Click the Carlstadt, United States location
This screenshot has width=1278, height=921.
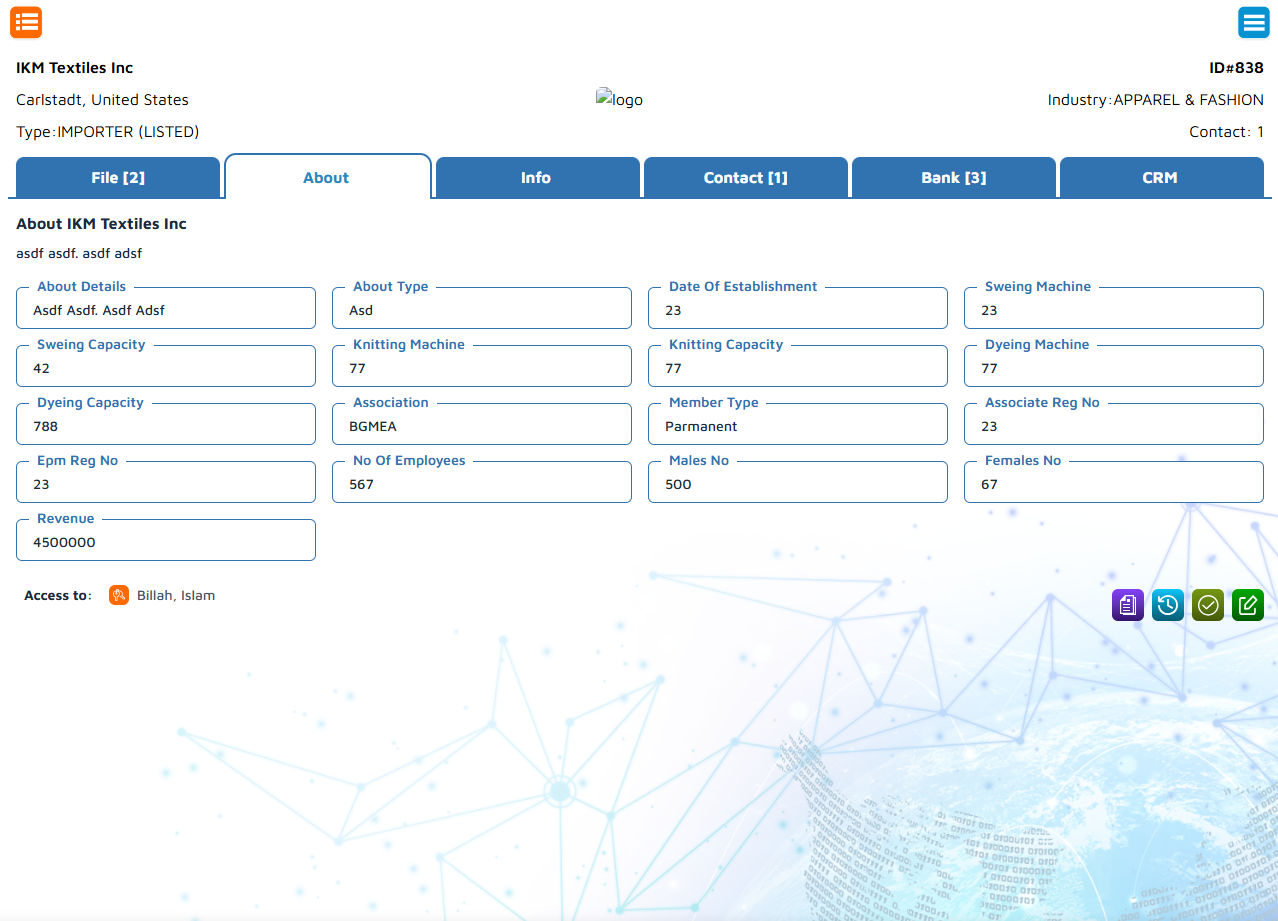tap(102, 100)
